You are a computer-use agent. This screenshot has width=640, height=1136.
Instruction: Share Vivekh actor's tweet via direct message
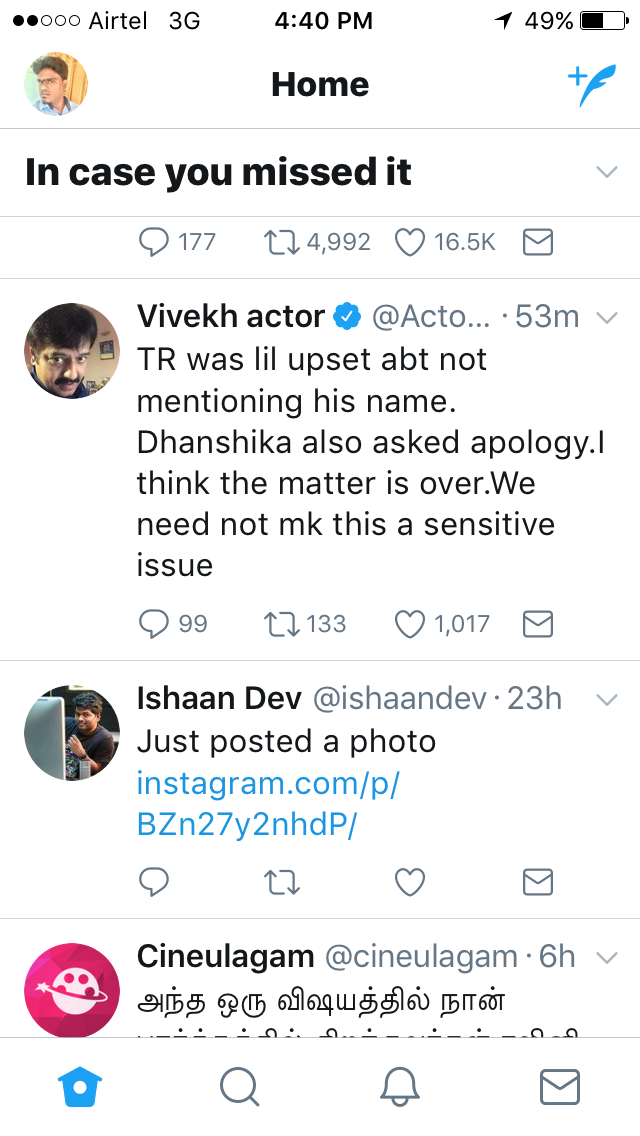pos(538,624)
